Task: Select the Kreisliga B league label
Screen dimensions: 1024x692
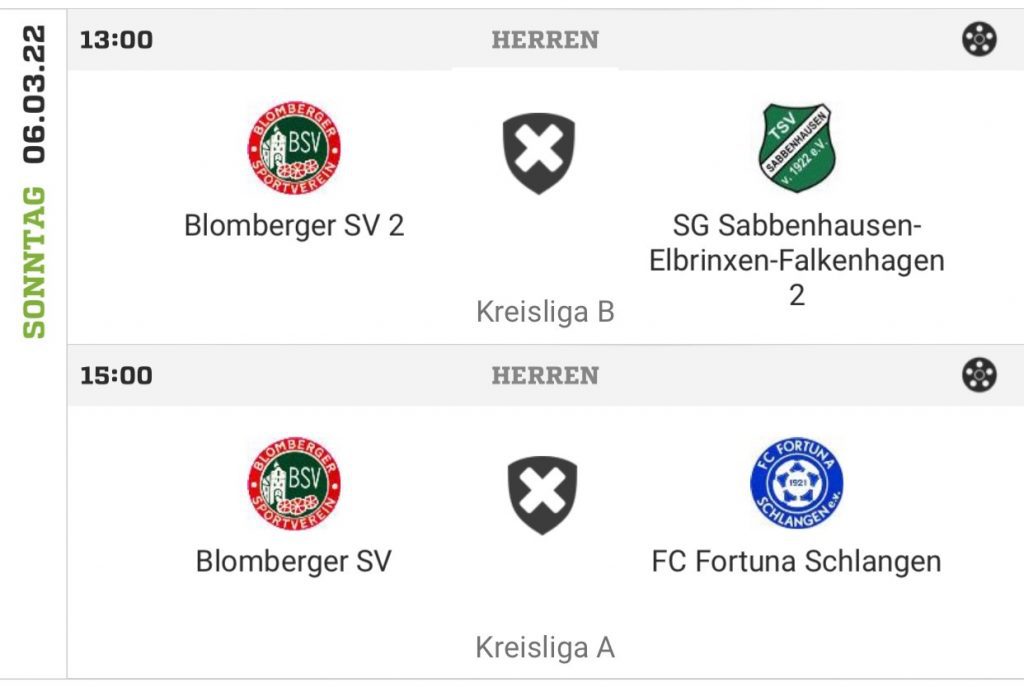Action: point(545,311)
